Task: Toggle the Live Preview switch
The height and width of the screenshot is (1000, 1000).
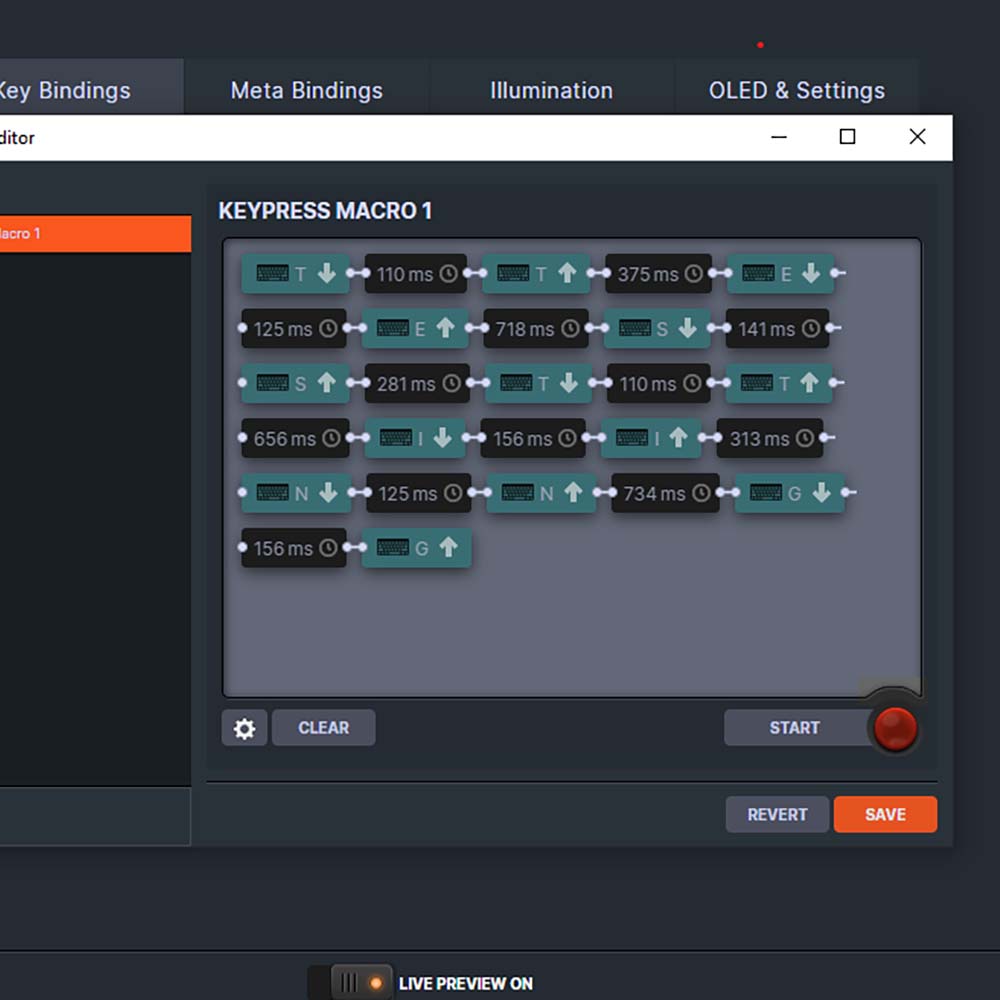Action: point(360,983)
